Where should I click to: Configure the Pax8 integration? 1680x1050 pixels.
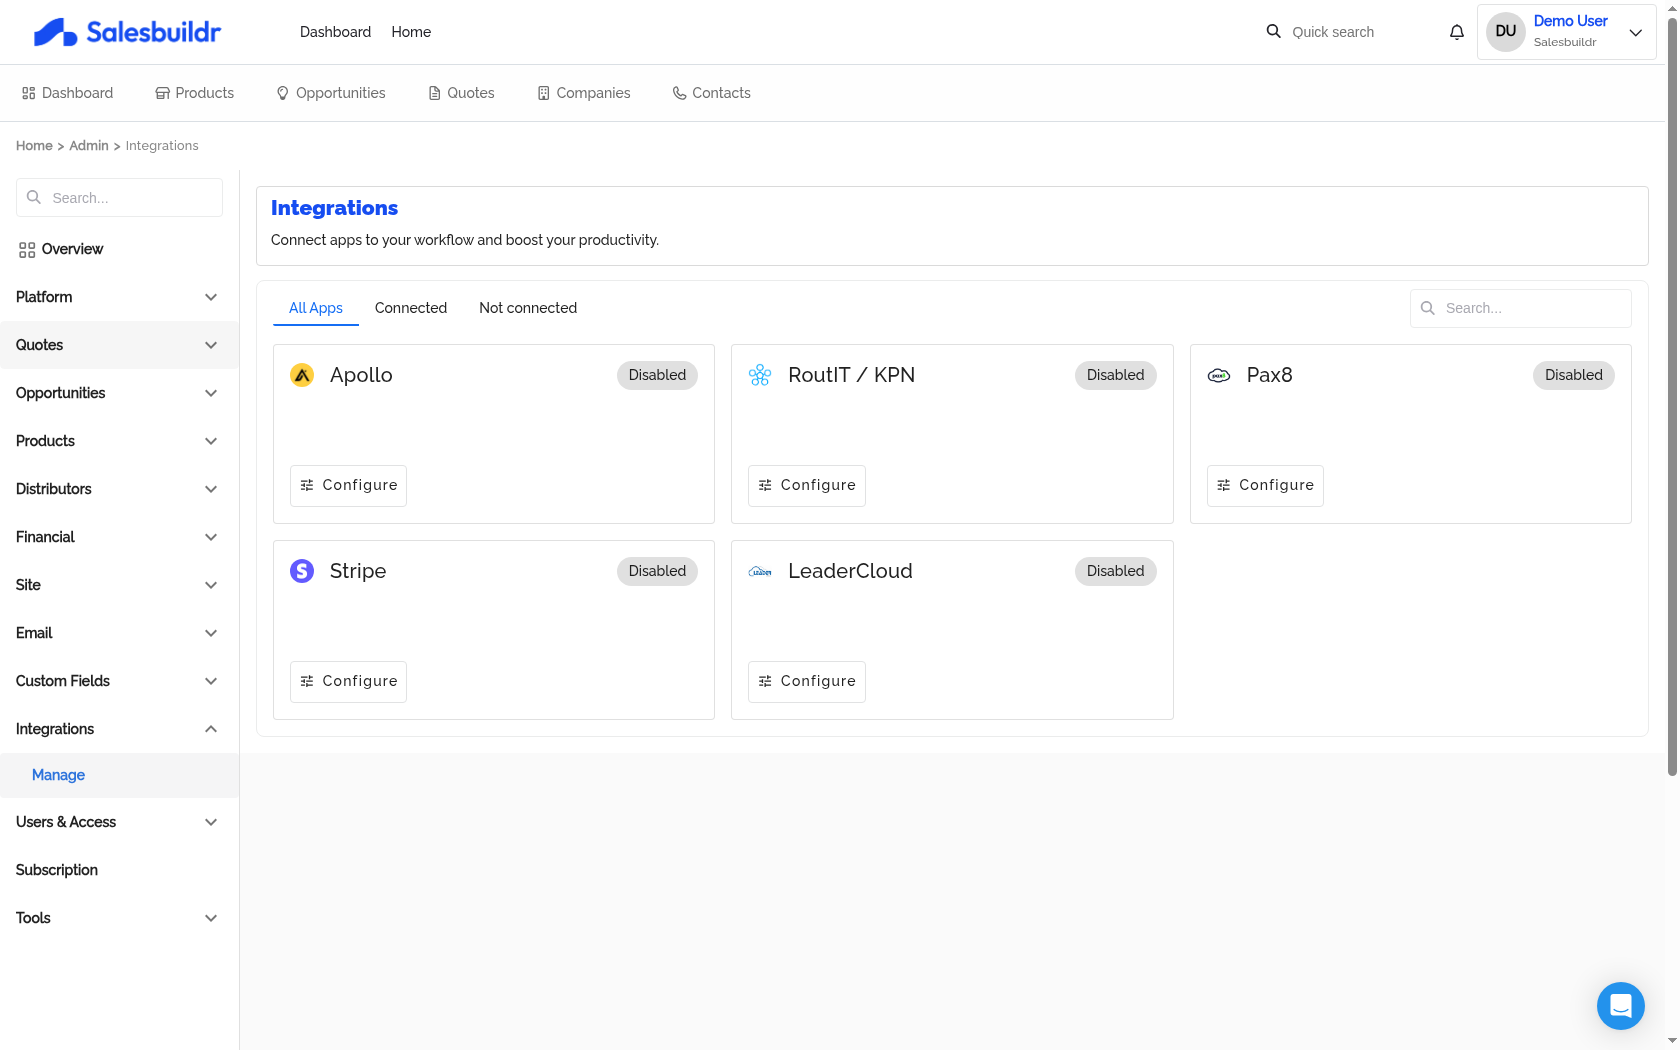pyautogui.click(x=1265, y=485)
